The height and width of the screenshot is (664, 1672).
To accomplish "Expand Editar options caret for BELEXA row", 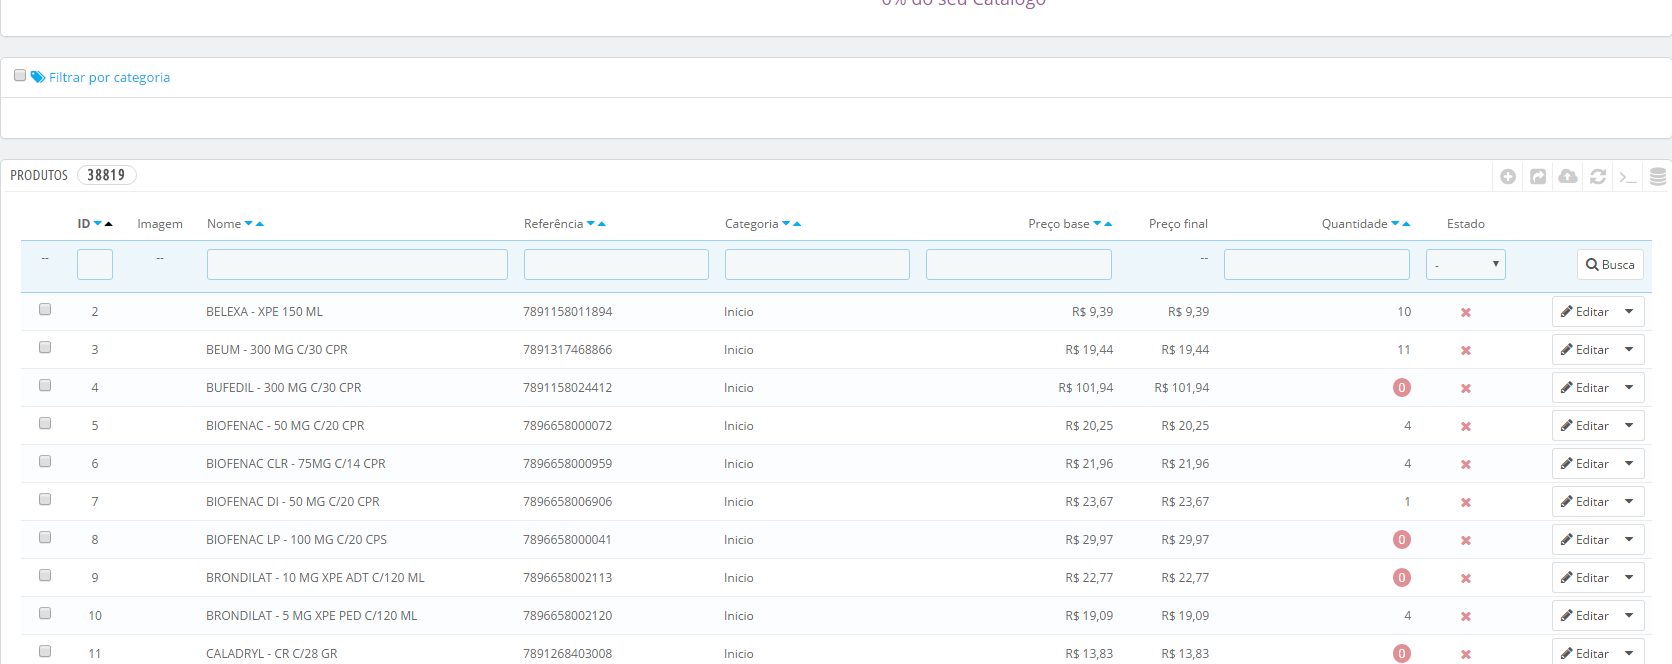I will [x=1629, y=312].
